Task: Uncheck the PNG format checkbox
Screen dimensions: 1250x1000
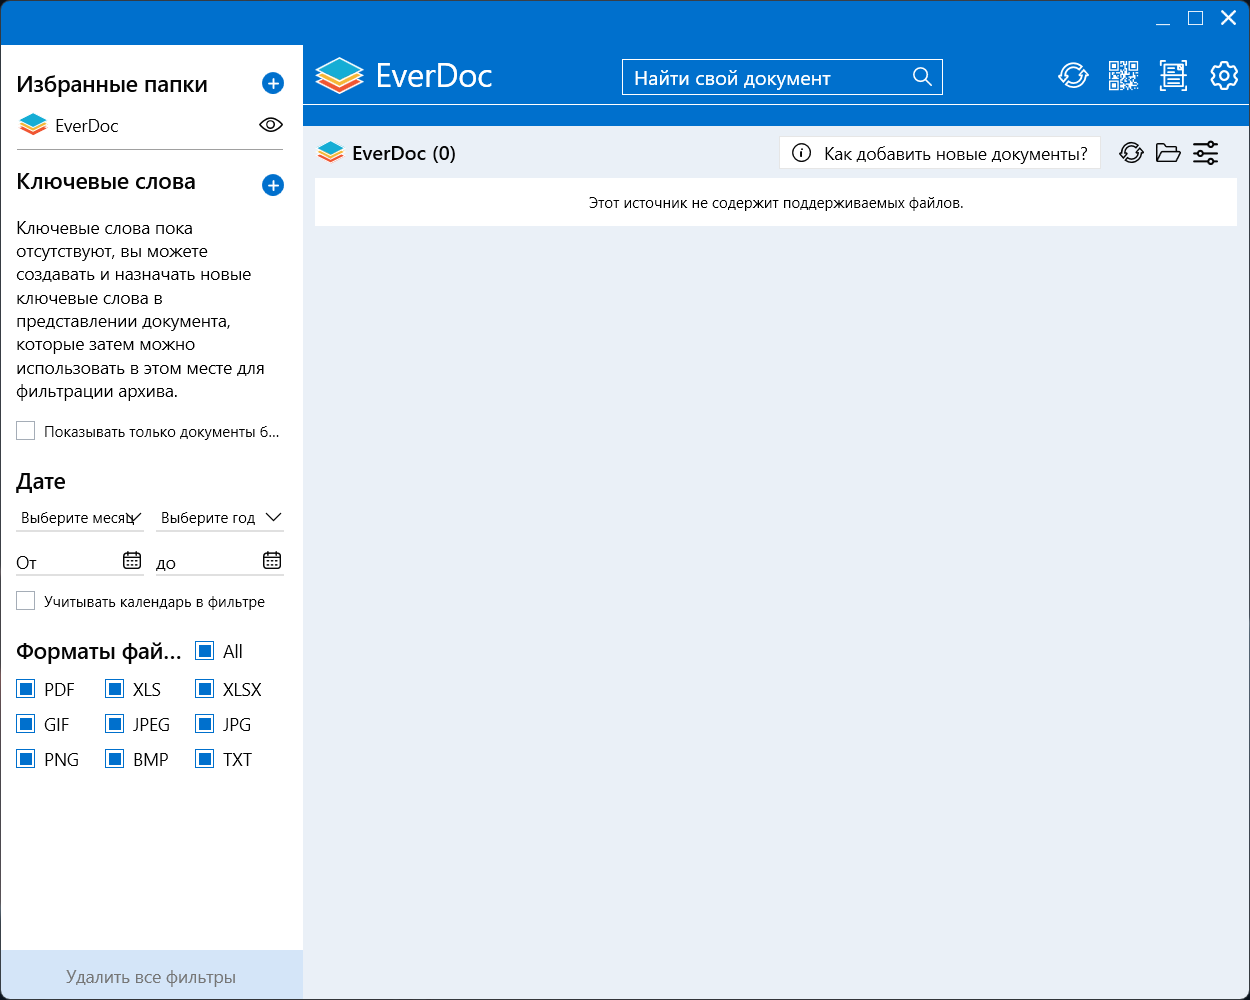Action: click(26, 759)
